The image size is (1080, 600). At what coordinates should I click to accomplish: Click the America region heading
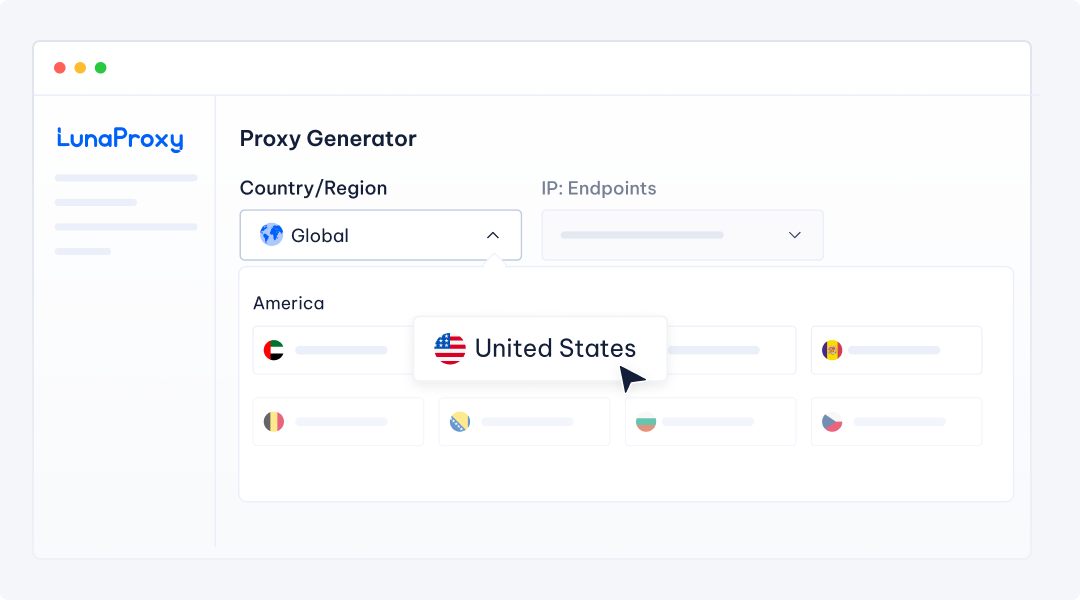point(288,303)
